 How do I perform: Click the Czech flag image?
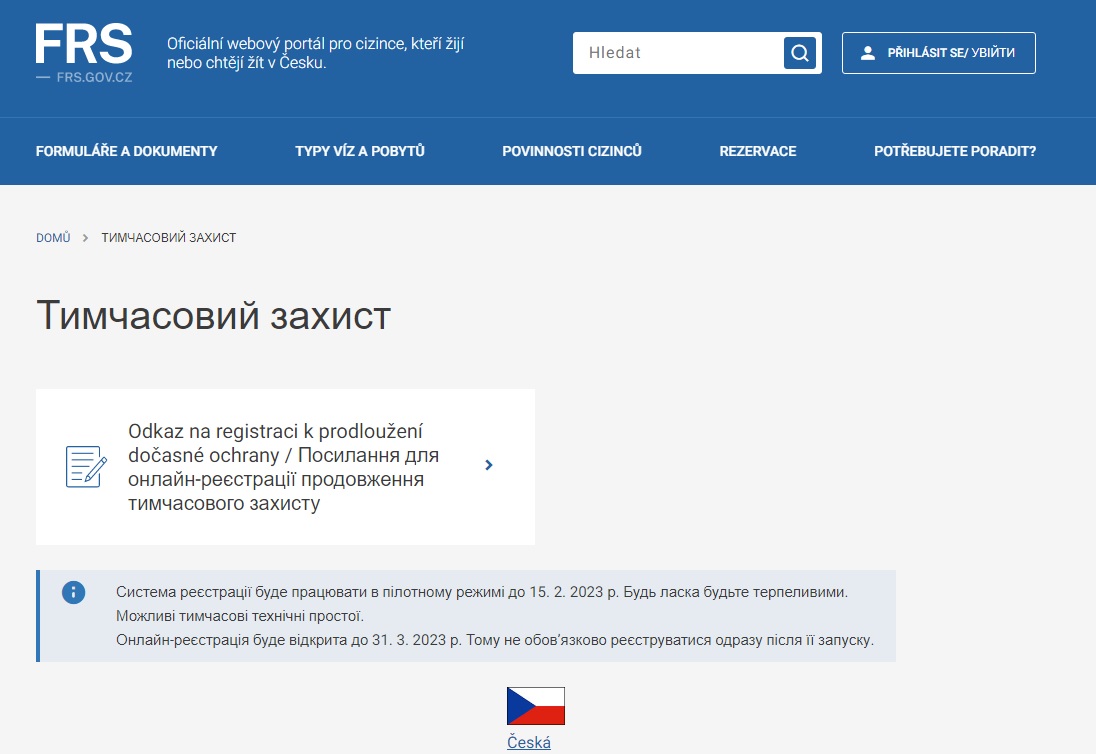coord(535,706)
